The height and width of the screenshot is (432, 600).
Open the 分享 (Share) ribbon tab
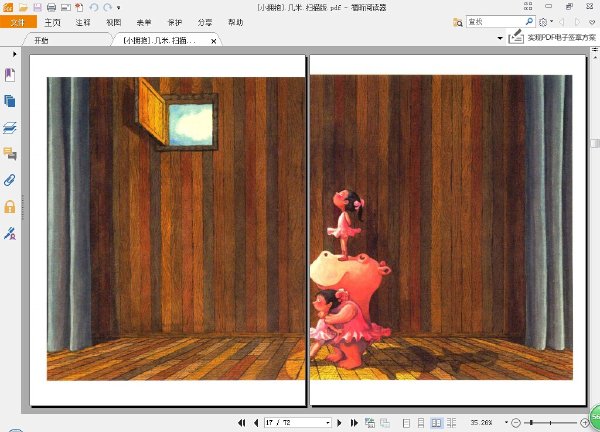click(205, 22)
